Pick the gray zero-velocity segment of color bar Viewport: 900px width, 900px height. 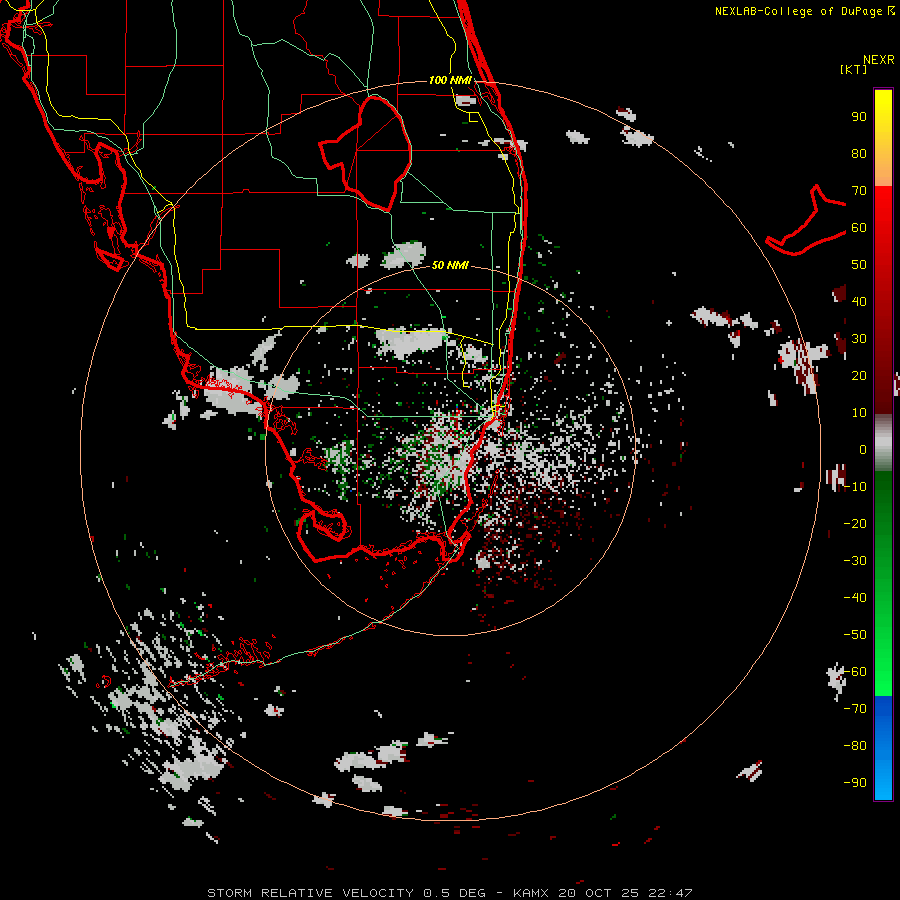883,442
